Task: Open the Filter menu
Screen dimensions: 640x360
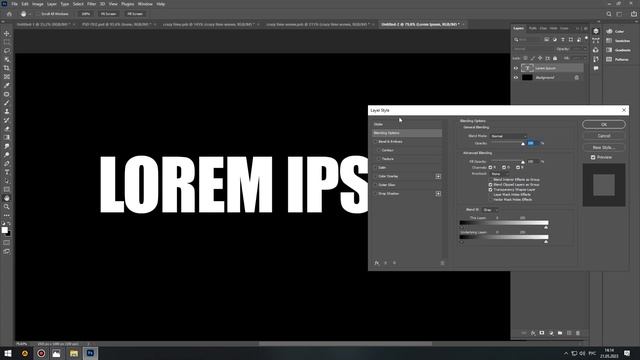Action: [x=91, y=4]
